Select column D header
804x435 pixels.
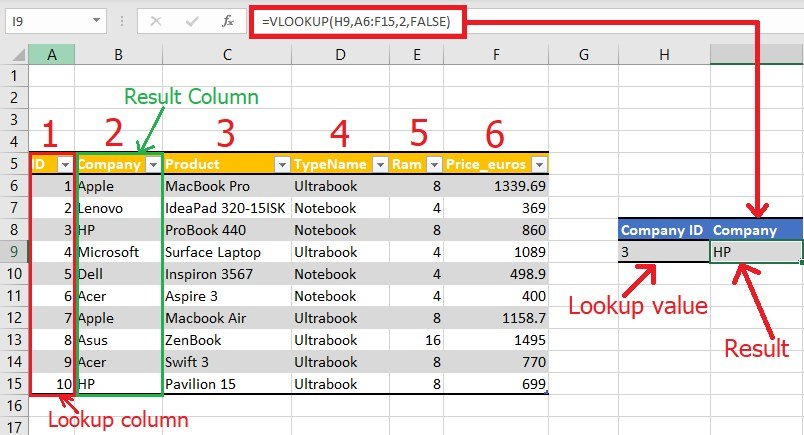click(x=340, y=54)
